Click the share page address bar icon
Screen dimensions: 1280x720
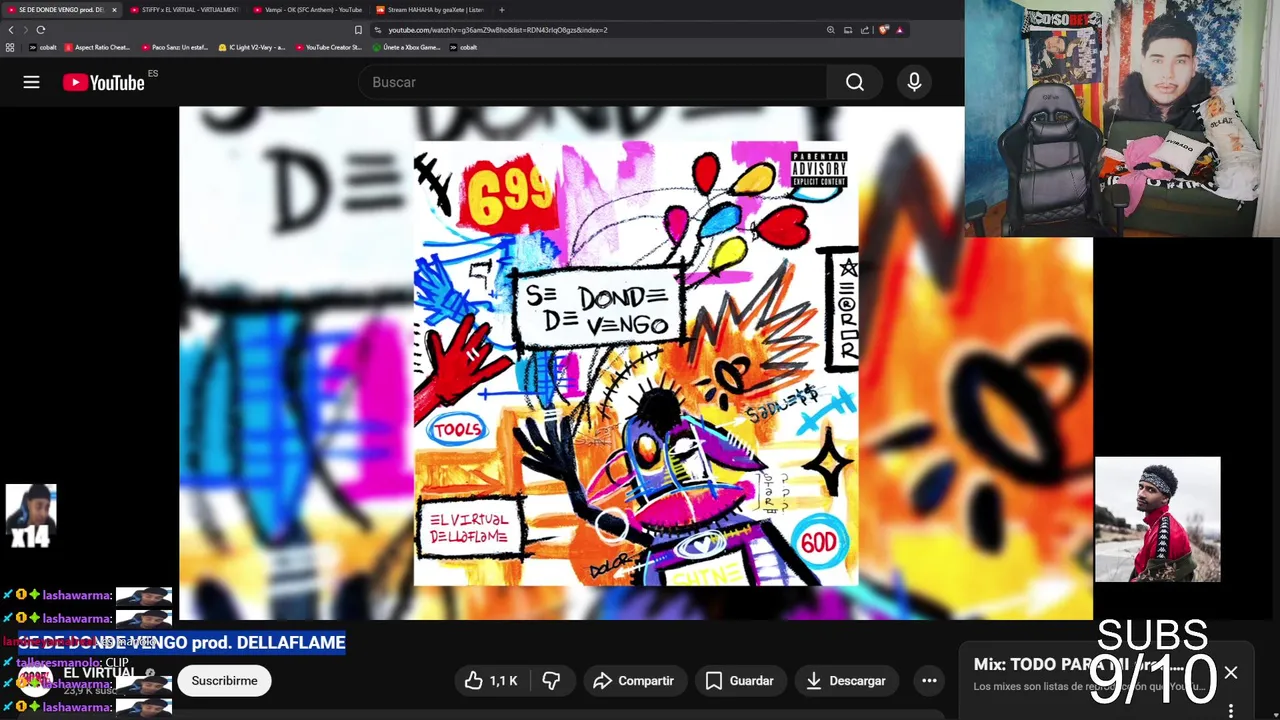865,30
